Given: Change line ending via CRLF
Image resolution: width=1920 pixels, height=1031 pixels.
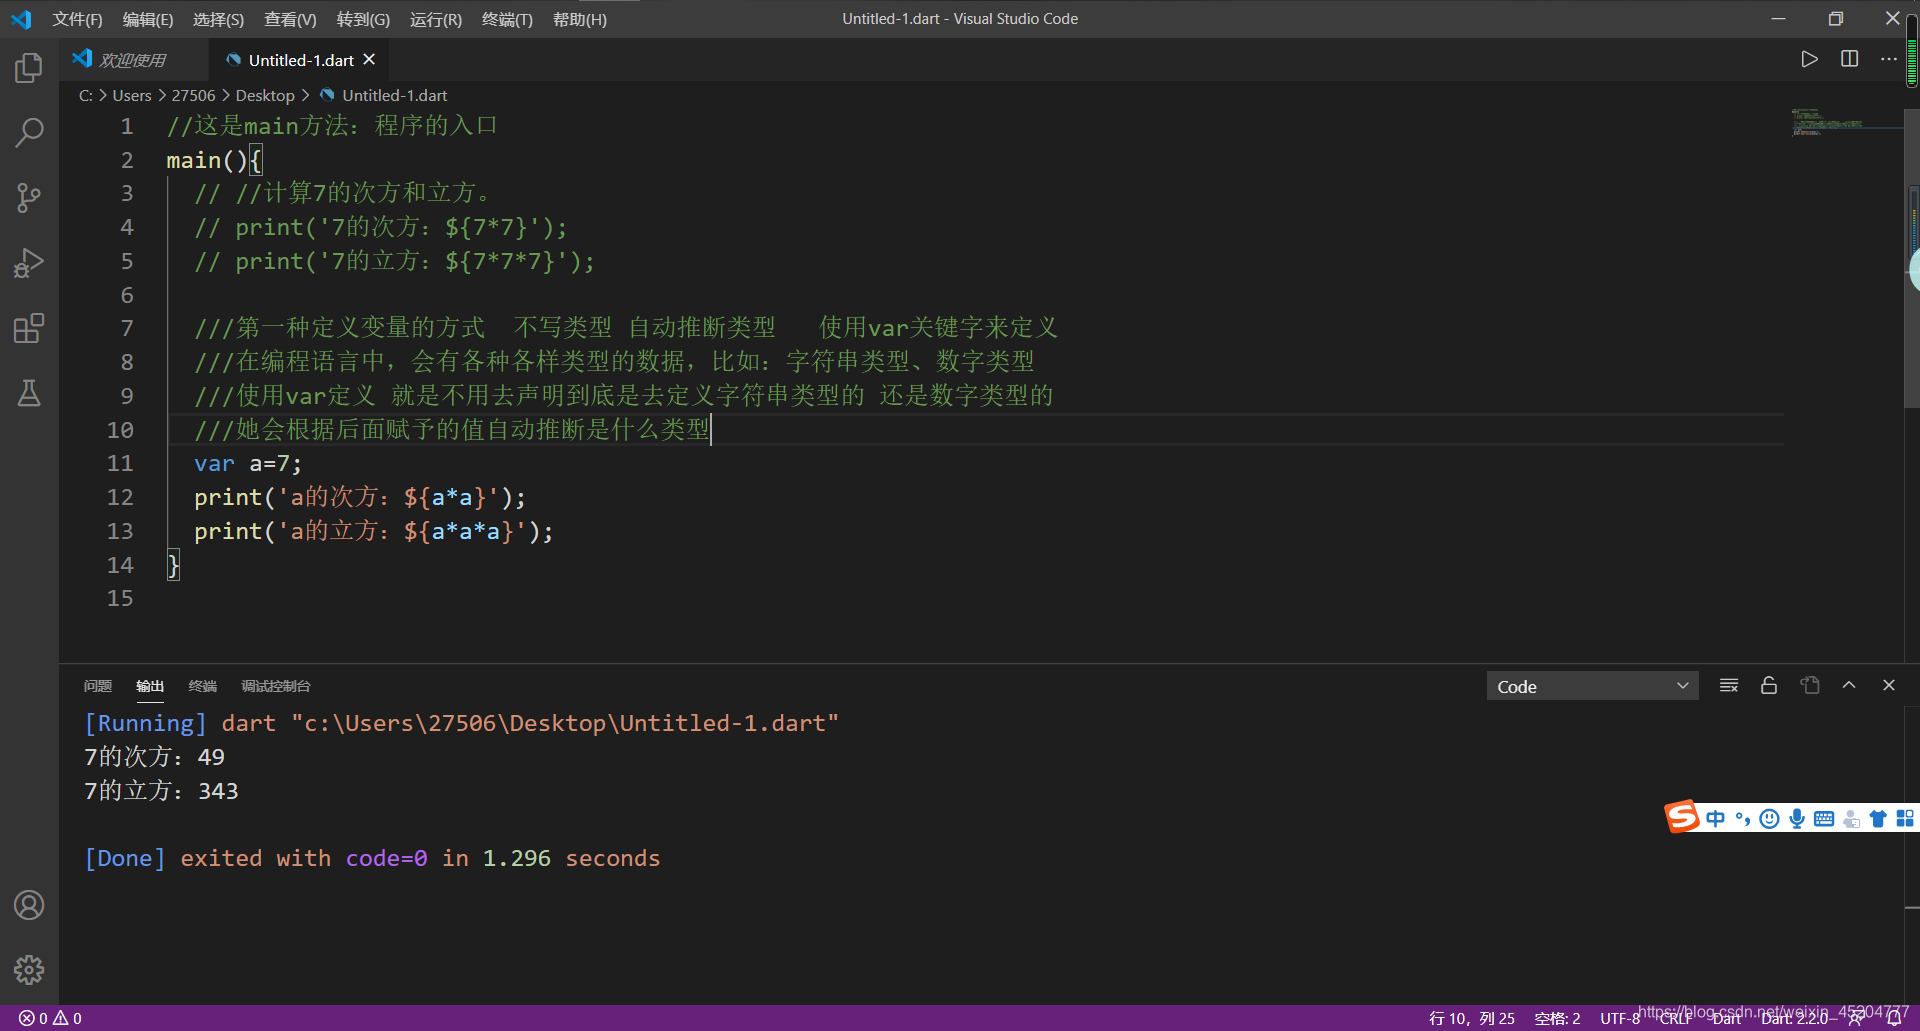Looking at the screenshot, I should pos(1676,1018).
